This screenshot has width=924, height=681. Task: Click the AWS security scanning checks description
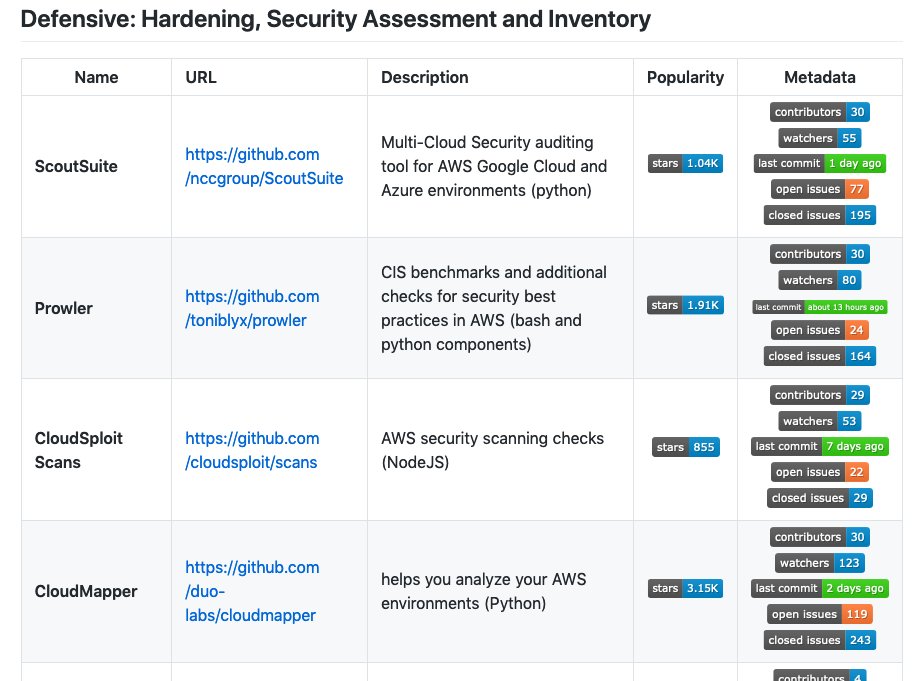point(493,450)
